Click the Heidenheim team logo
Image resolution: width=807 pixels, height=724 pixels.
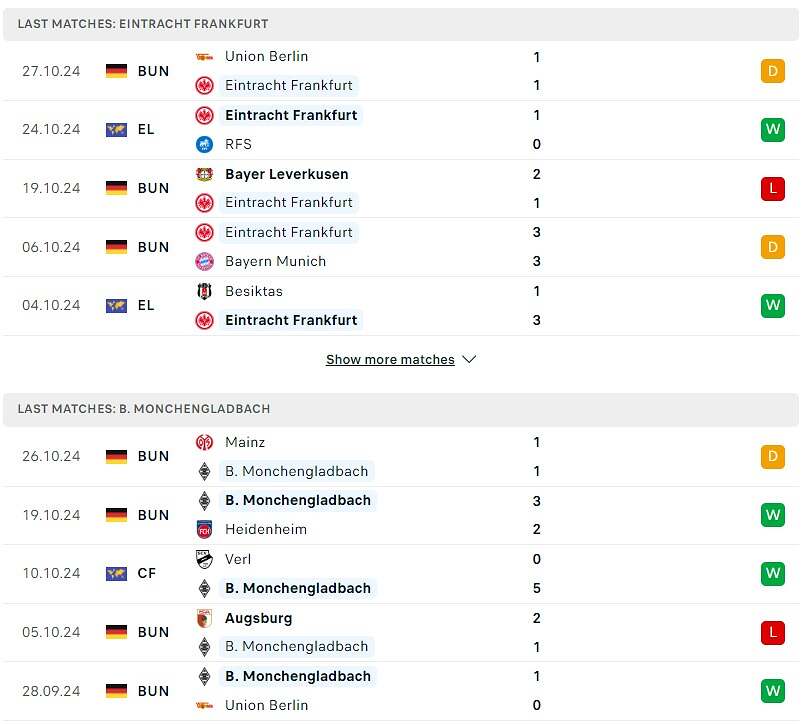pos(204,529)
